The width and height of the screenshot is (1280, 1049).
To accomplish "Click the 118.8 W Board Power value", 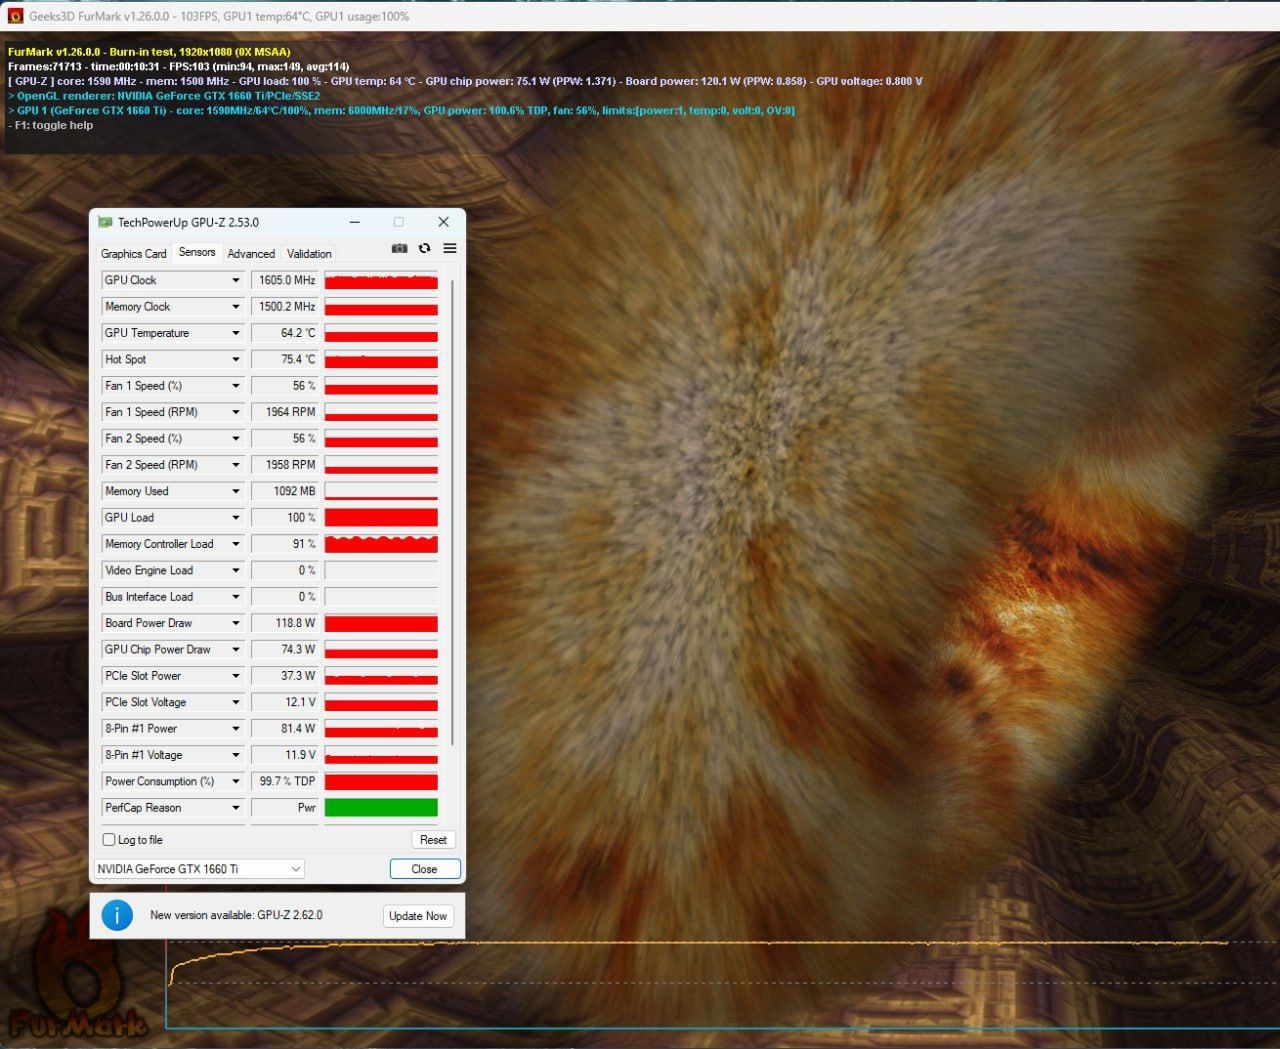I will point(285,623).
